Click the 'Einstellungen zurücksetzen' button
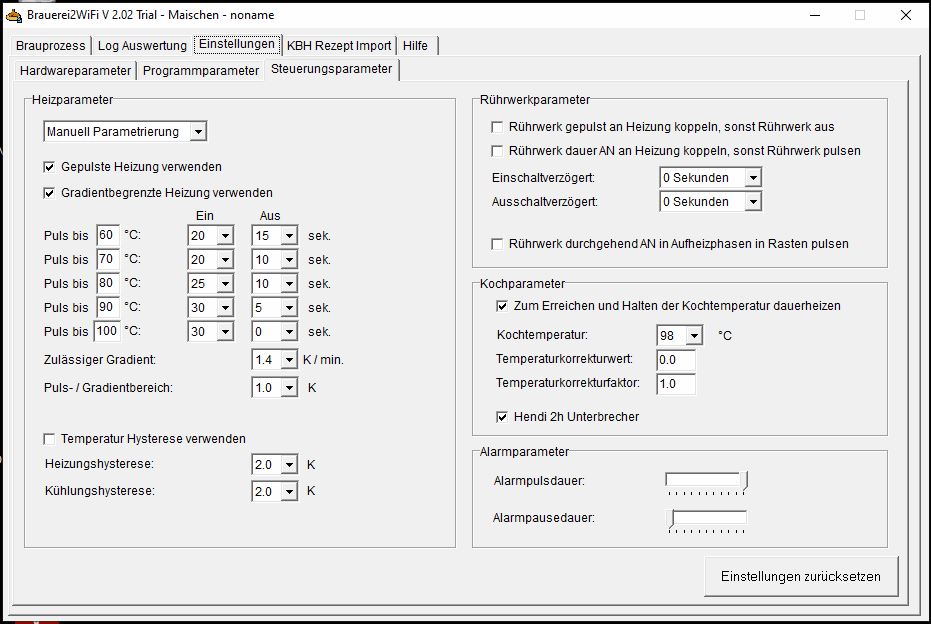Screen dimensions: 931x624 [801, 577]
